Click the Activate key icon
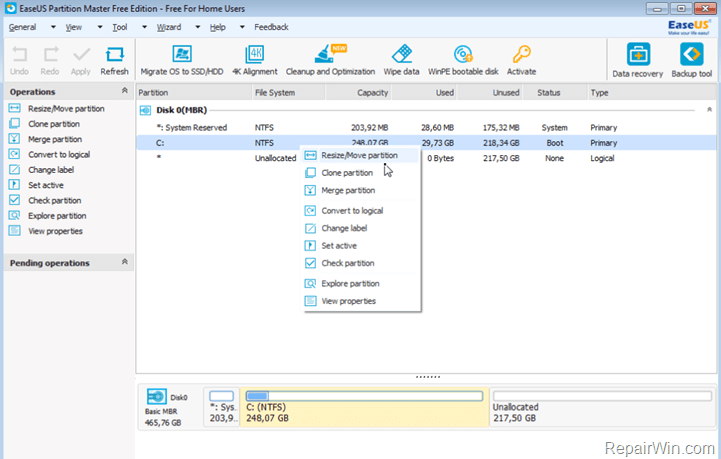The height and width of the screenshot is (459, 721). pyautogui.click(x=521, y=54)
